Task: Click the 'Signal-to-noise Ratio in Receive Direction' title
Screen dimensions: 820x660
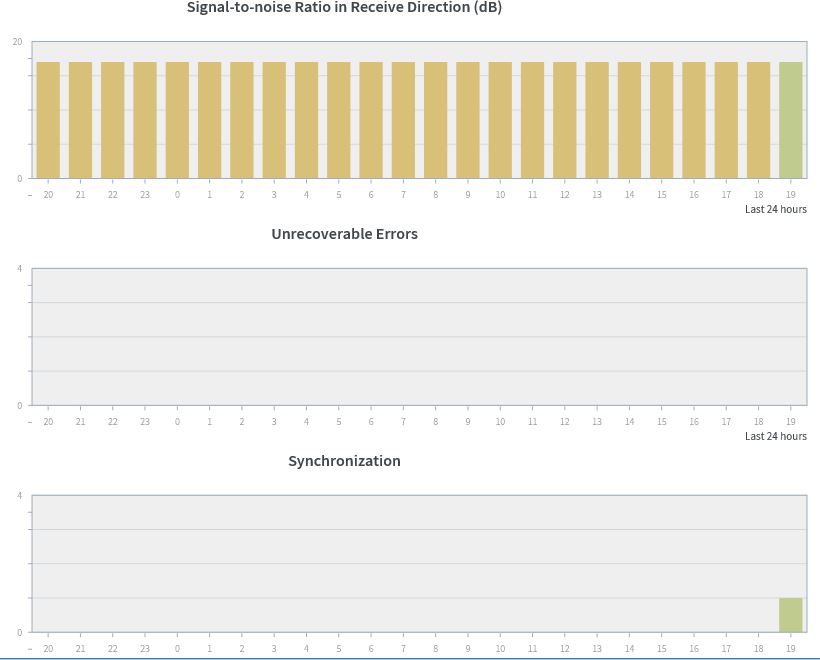Action: click(x=344, y=8)
